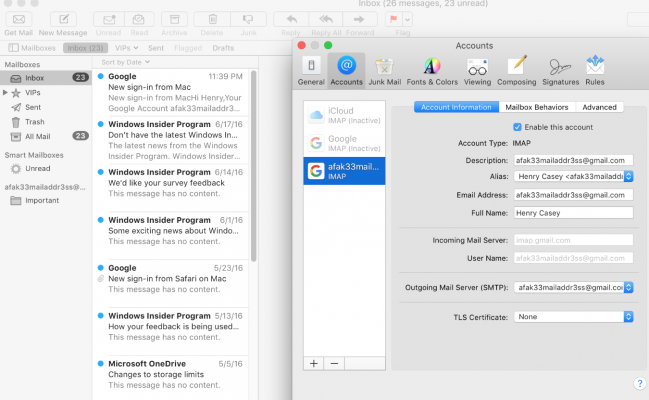Select All Mail in sidebar
This screenshot has height=400, width=649.
46,136
